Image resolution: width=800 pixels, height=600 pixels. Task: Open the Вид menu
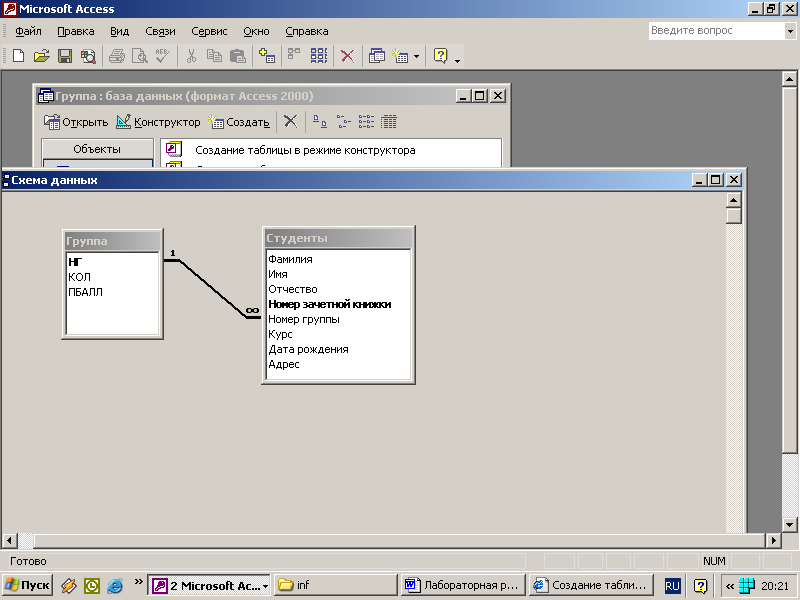tap(119, 31)
